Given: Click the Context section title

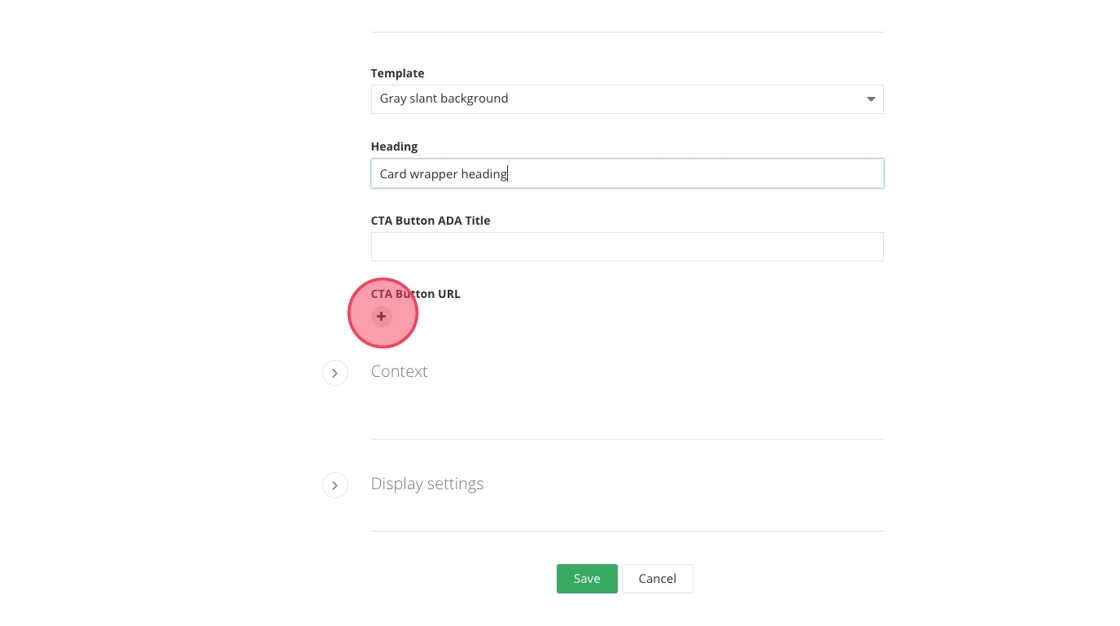Looking at the screenshot, I should pyautogui.click(x=399, y=371).
